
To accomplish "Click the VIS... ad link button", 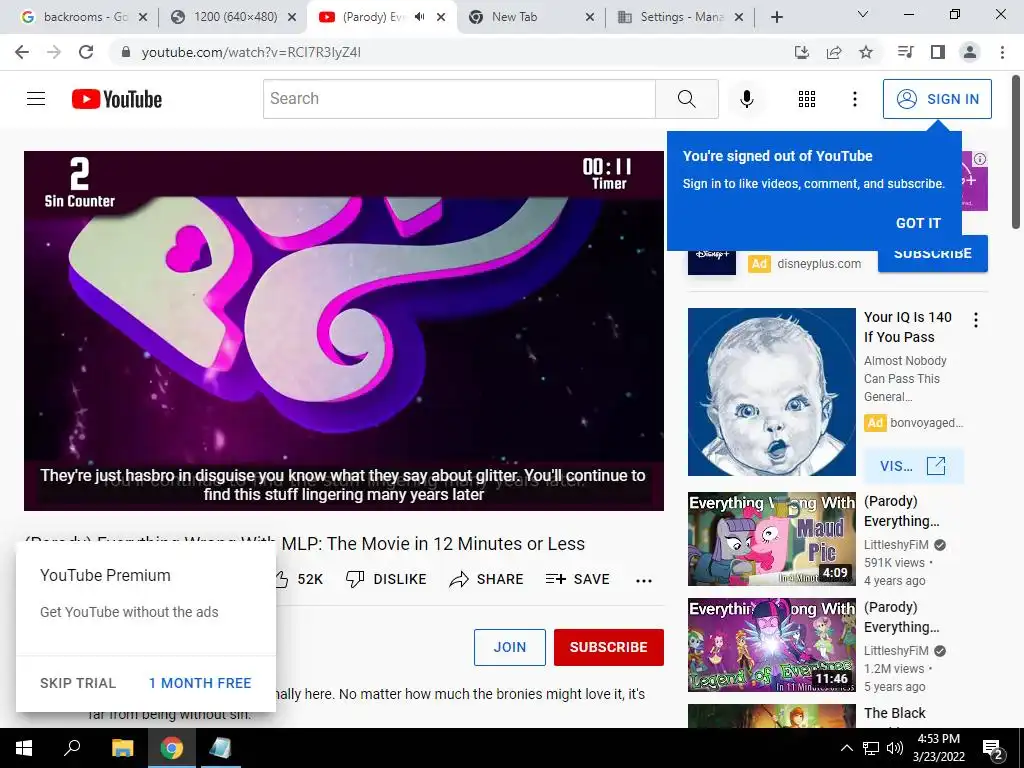I will pos(913,466).
